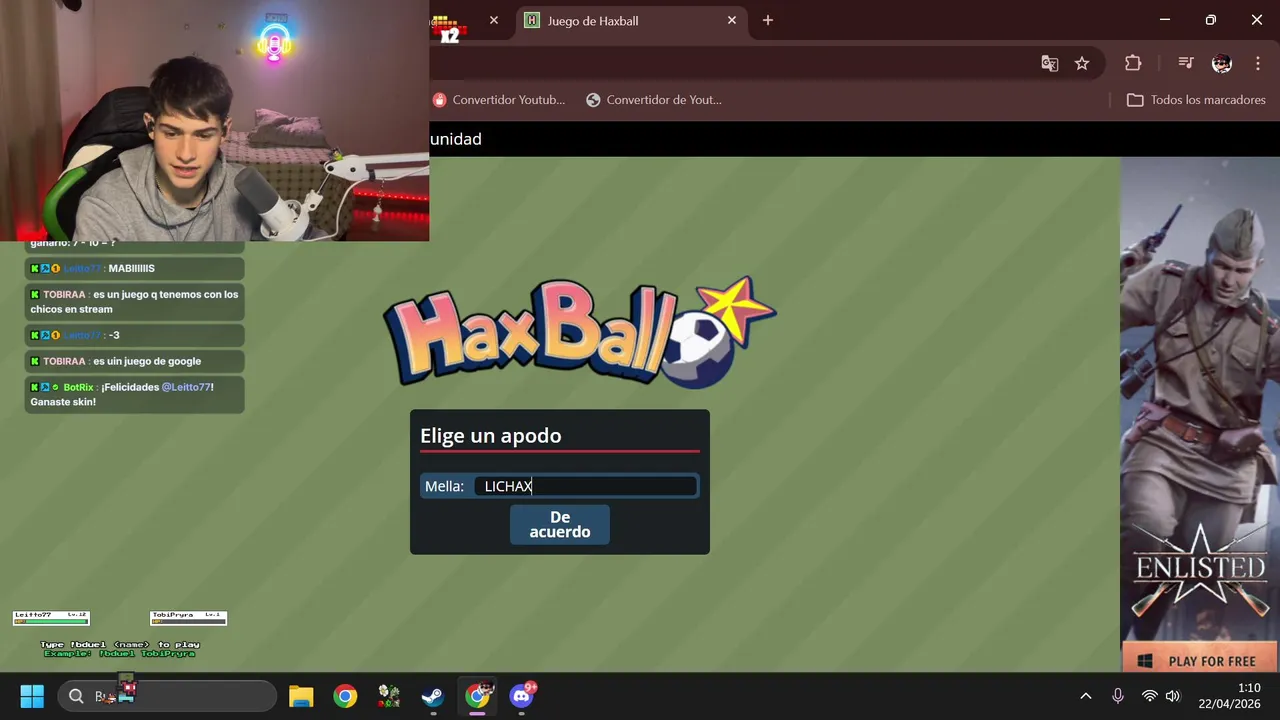Screen dimensions: 1280x720
Task: Open Wi-Fi network settings in tray
Action: [x=1150, y=696]
